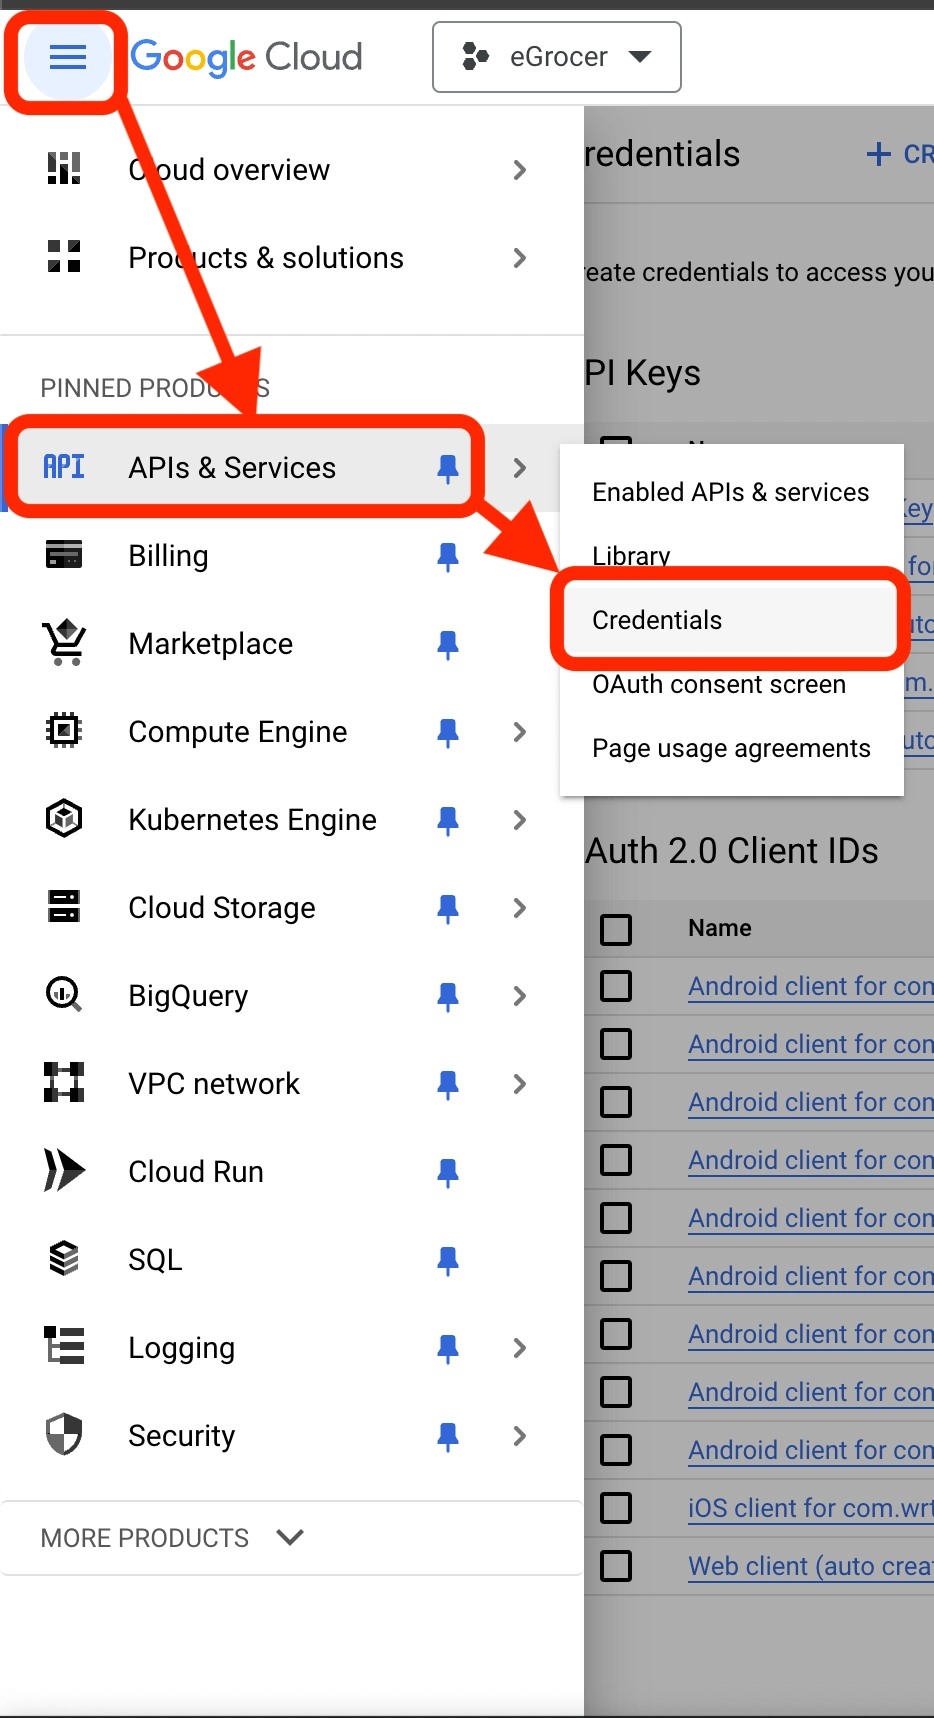The height and width of the screenshot is (1718, 934).
Task: Unpin APIs & Services with pin icon
Action: 448,468
